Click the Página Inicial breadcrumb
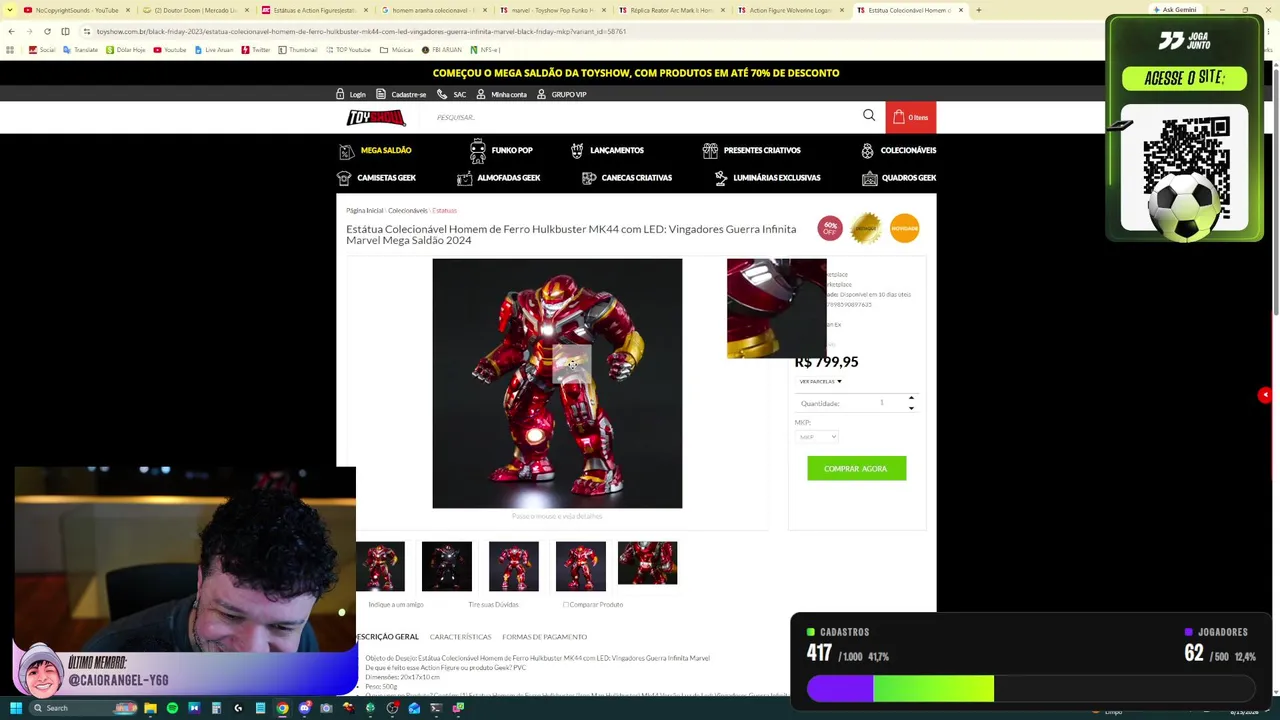The height and width of the screenshot is (720, 1280). point(365,211)
